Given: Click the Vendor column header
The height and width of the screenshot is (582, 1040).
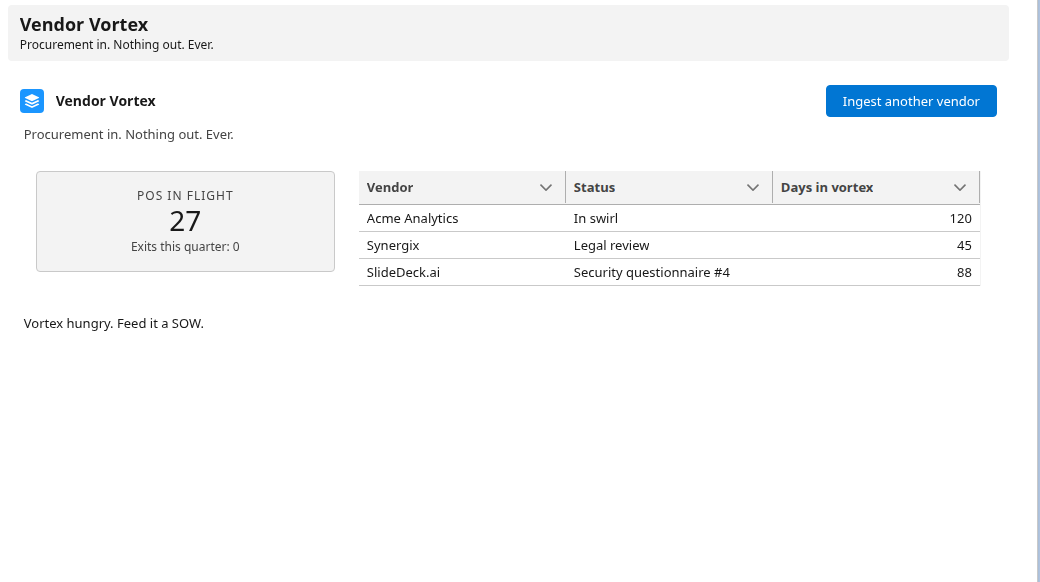Looking at the screenshot, I should coord(462,188).
